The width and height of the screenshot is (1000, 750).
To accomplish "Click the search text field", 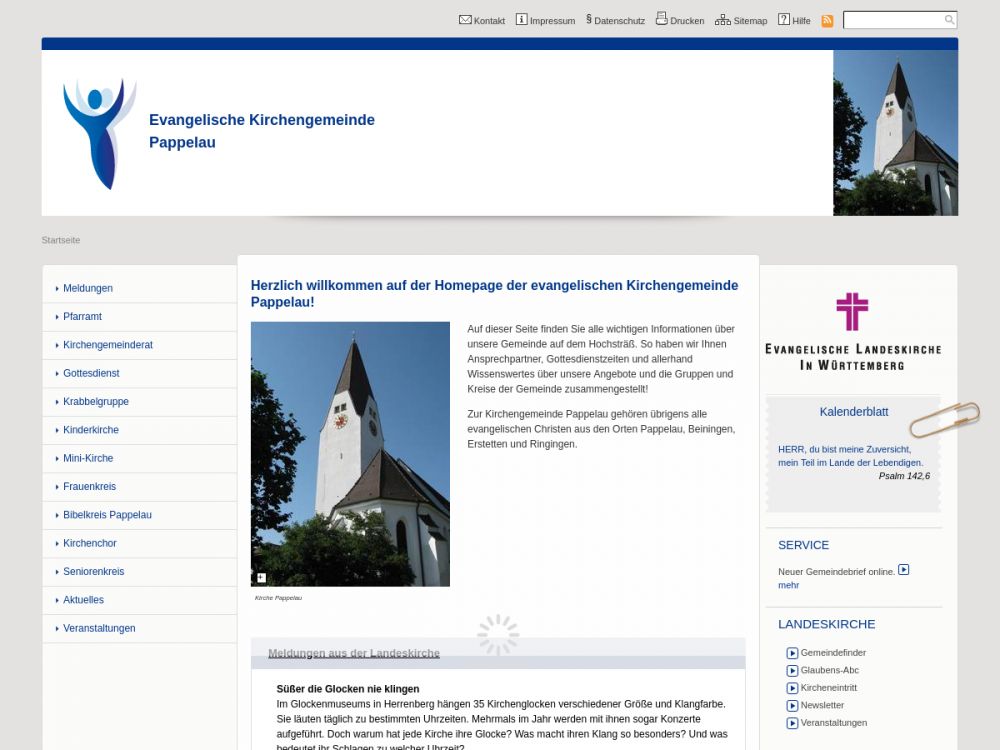I will coord(892,20).
